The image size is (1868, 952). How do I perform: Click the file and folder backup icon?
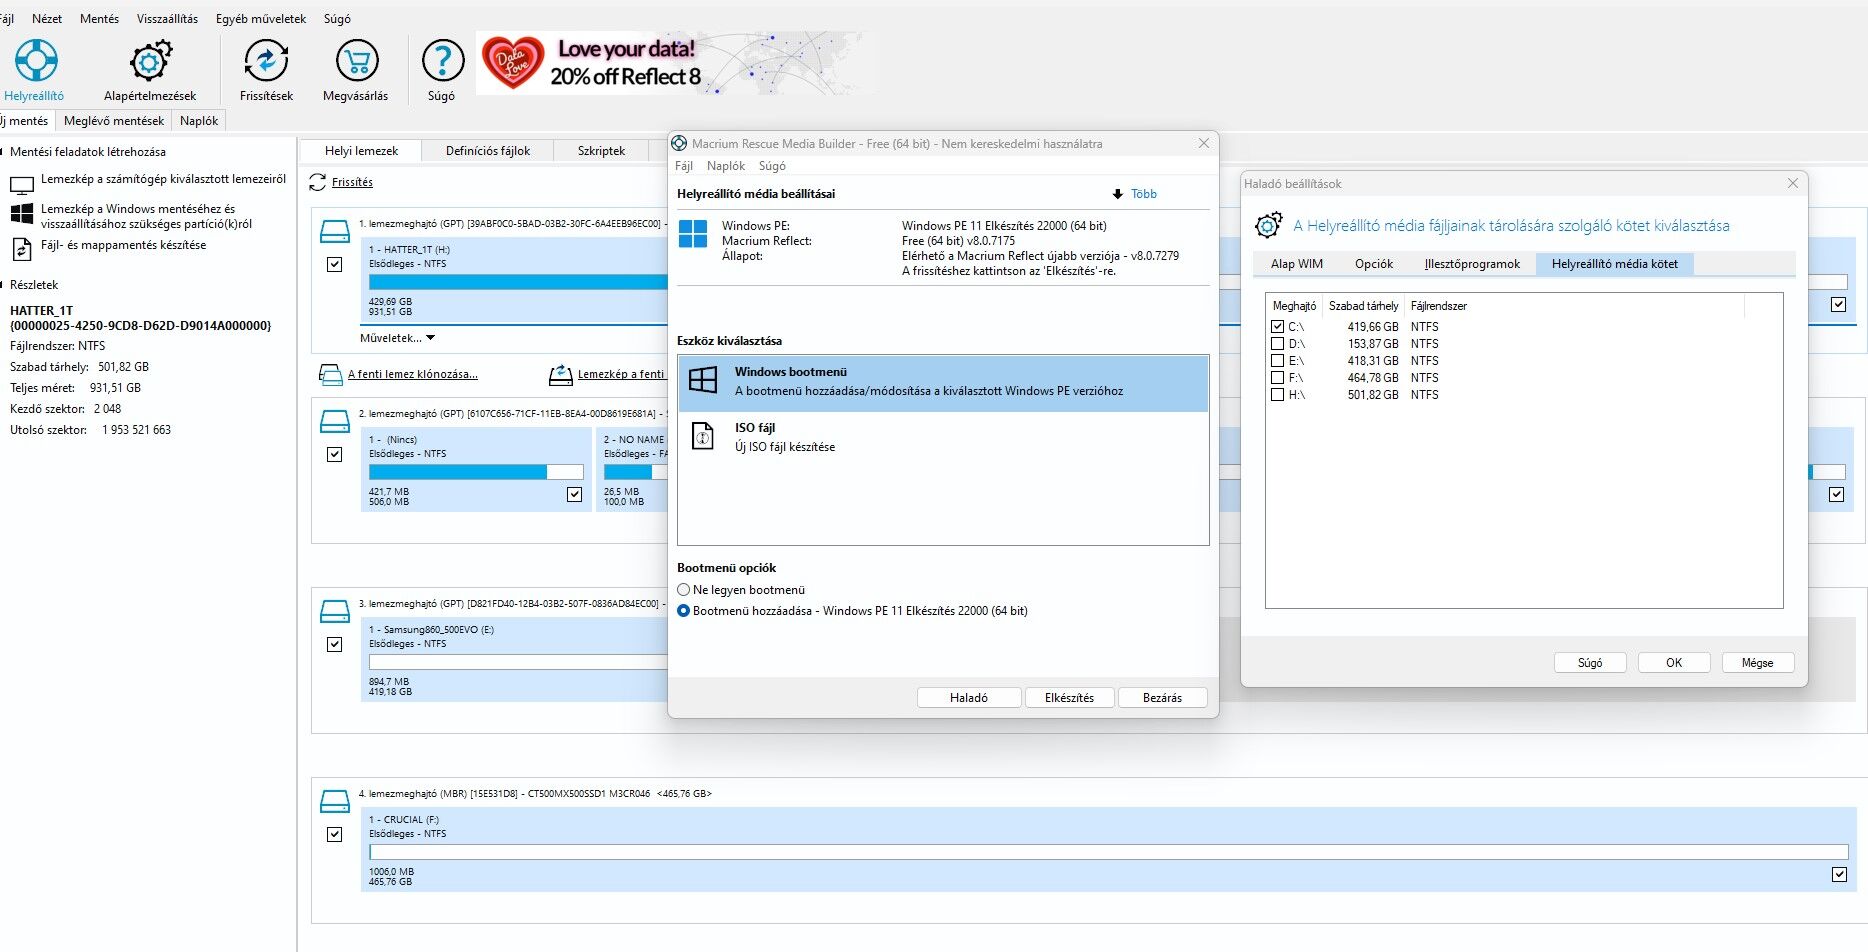click(x=21, y=248)
